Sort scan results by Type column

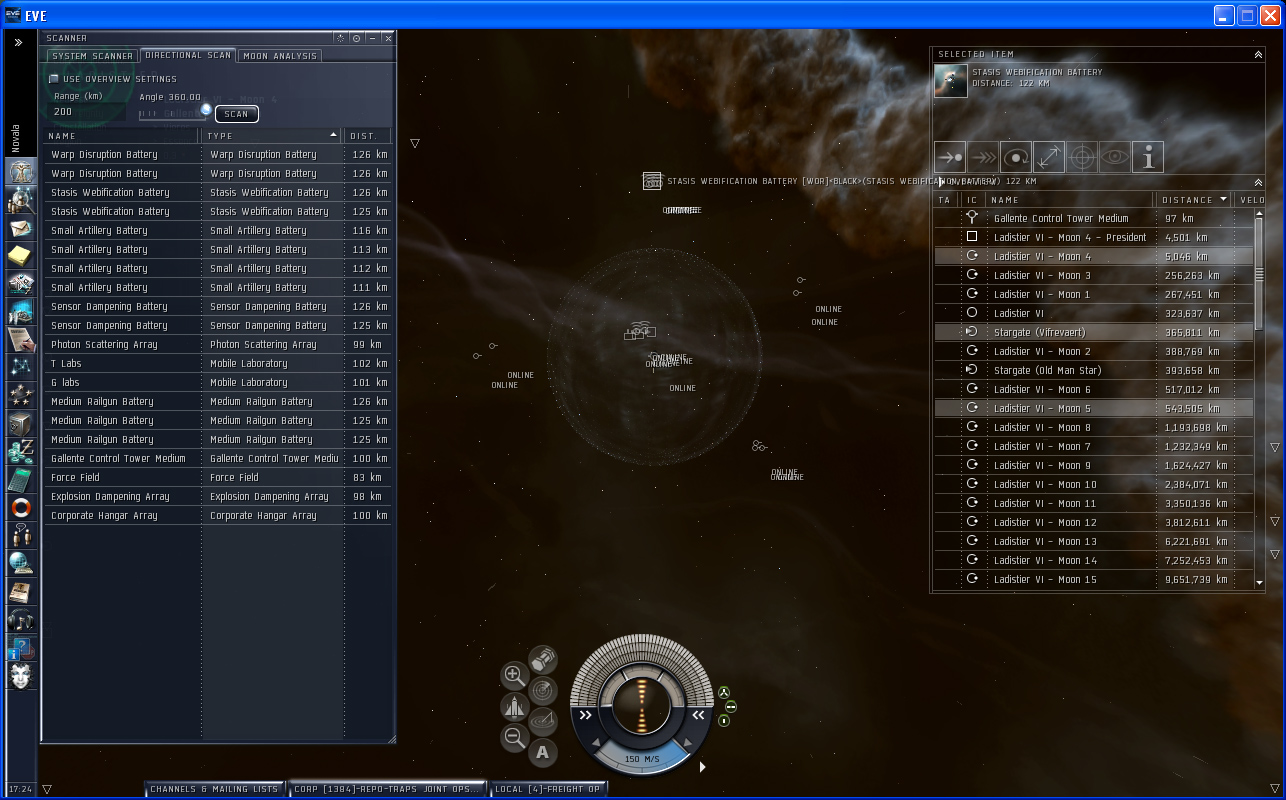[x=272, y=135]
